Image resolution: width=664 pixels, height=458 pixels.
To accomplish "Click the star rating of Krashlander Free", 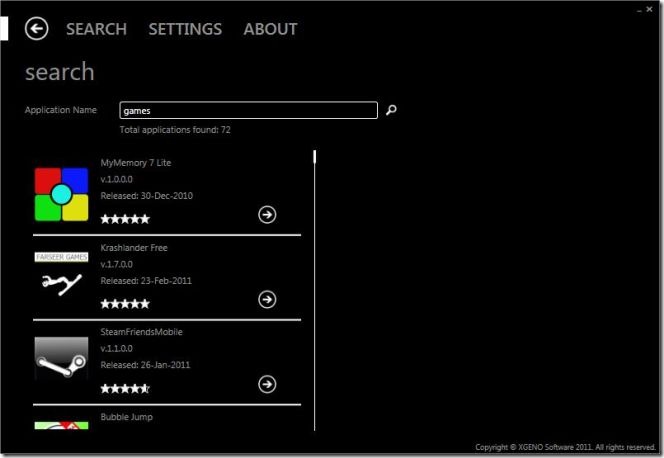I will click(125, 303).
